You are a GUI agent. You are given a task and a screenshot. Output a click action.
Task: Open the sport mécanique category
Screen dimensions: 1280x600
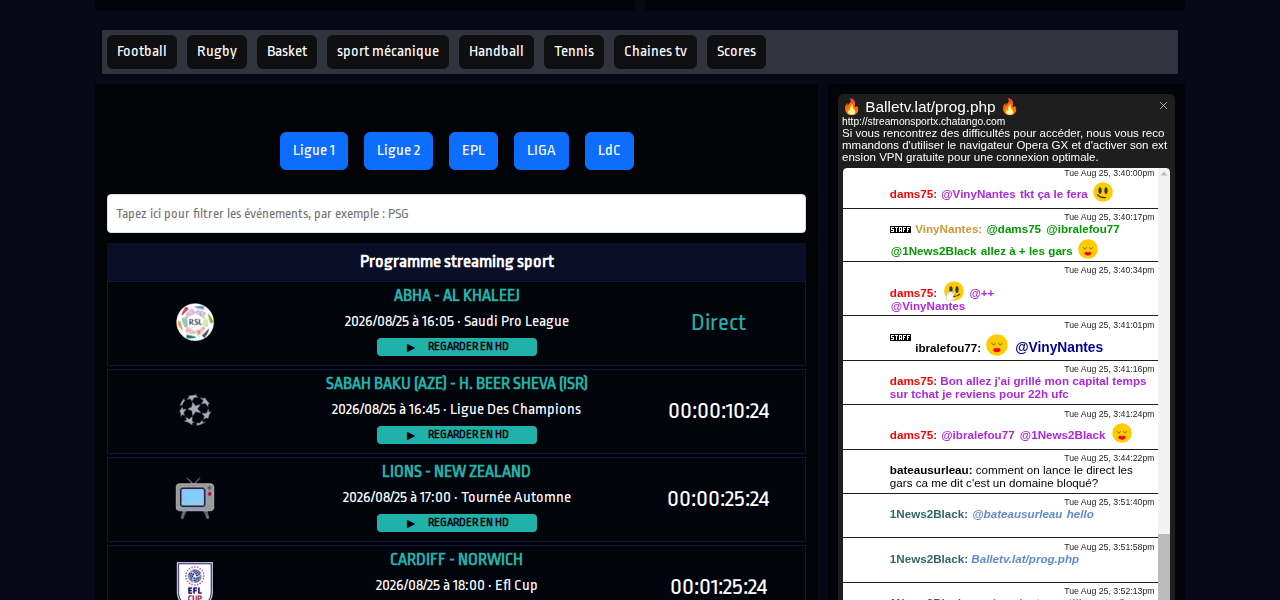388,52
